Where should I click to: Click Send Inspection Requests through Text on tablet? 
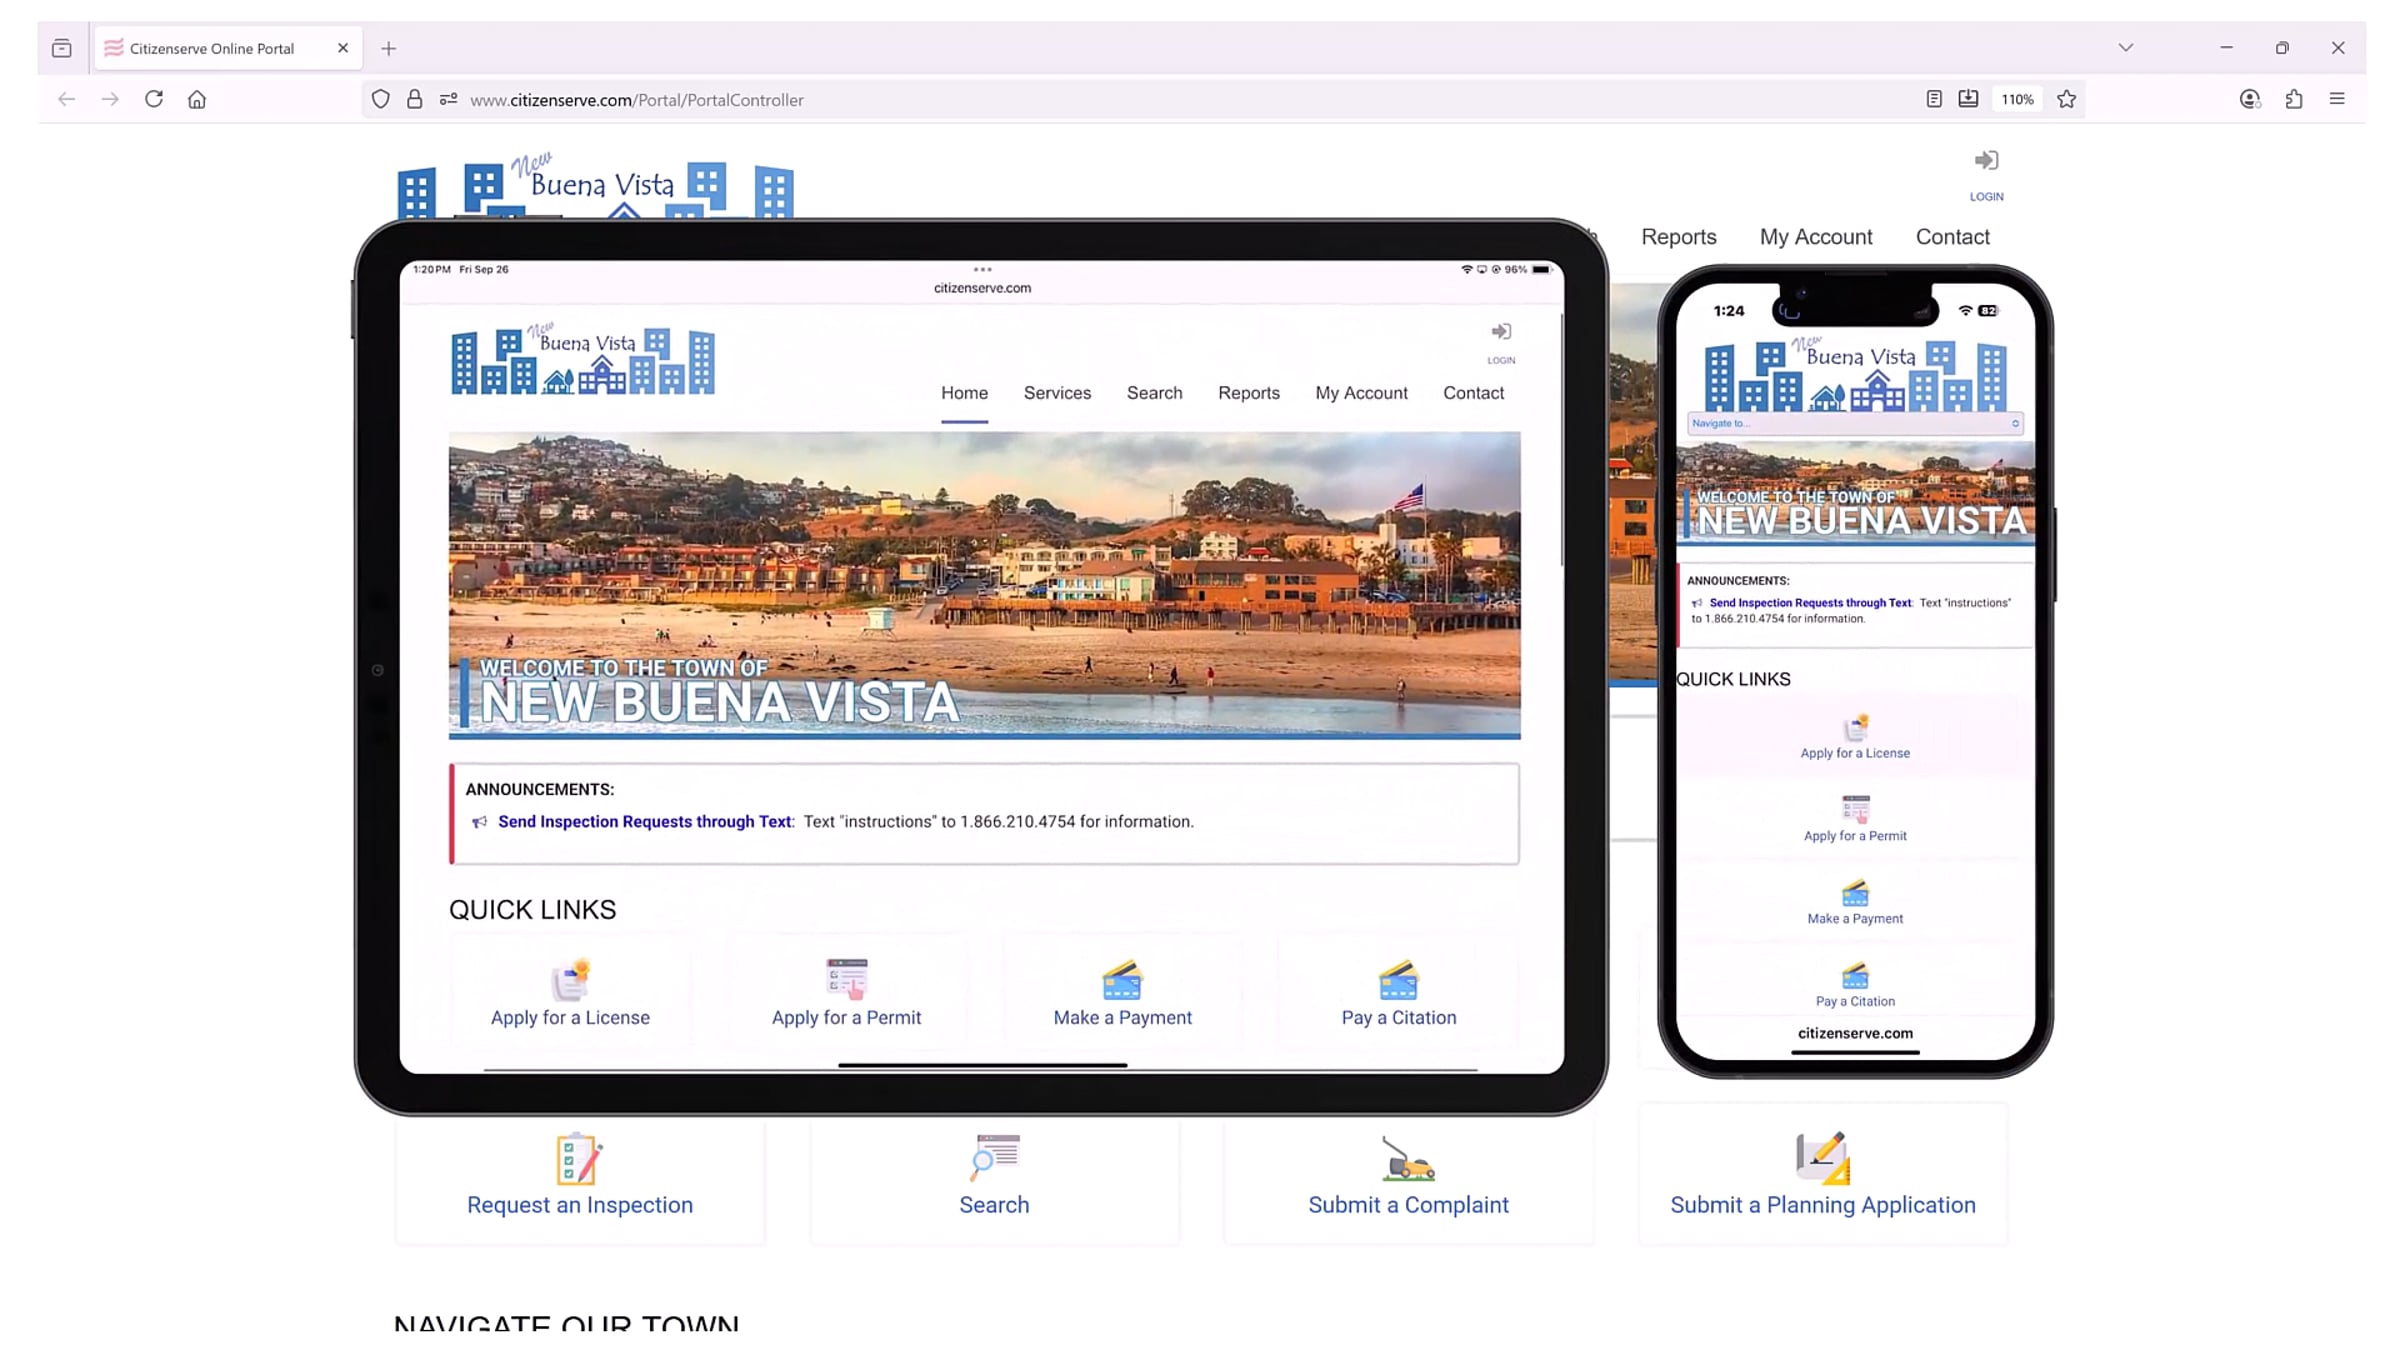click(645, 821)
